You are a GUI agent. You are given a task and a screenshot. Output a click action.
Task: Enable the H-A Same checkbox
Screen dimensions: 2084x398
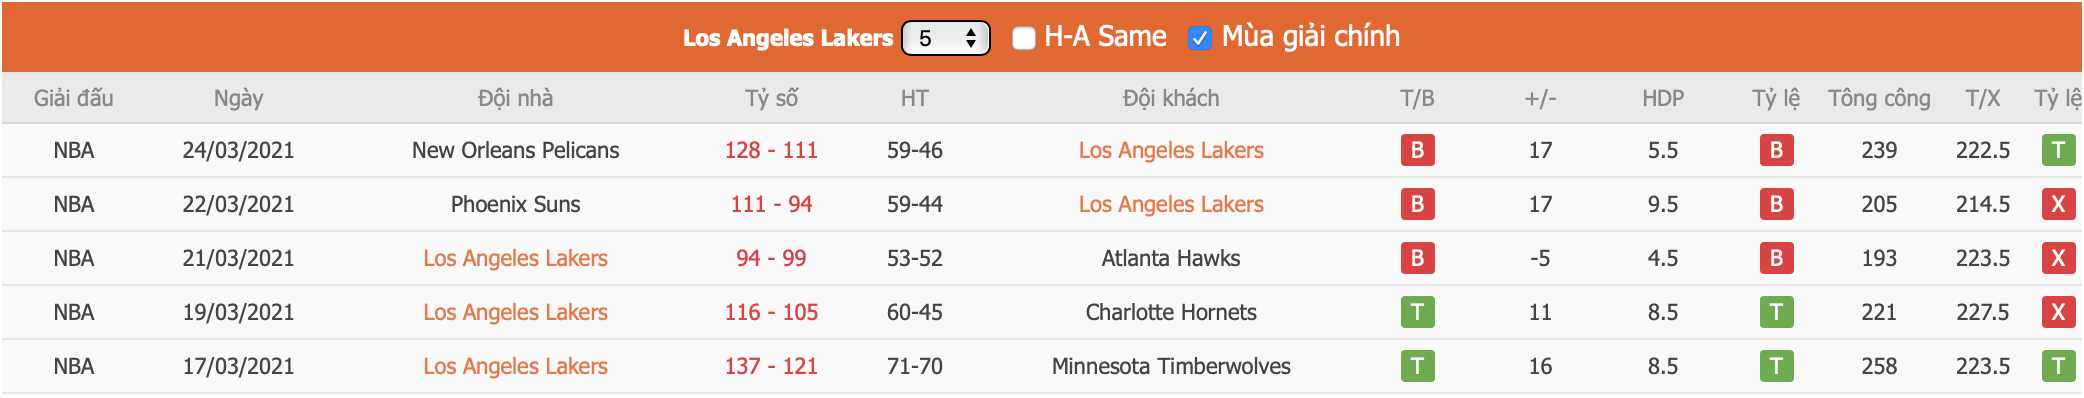1023,38
